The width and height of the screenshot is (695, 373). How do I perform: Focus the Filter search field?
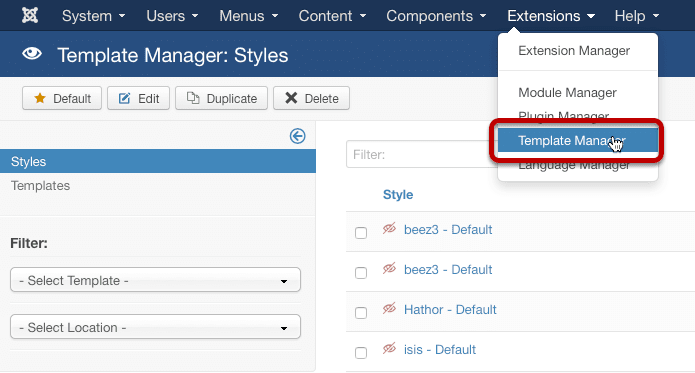(x=421, y=154)
